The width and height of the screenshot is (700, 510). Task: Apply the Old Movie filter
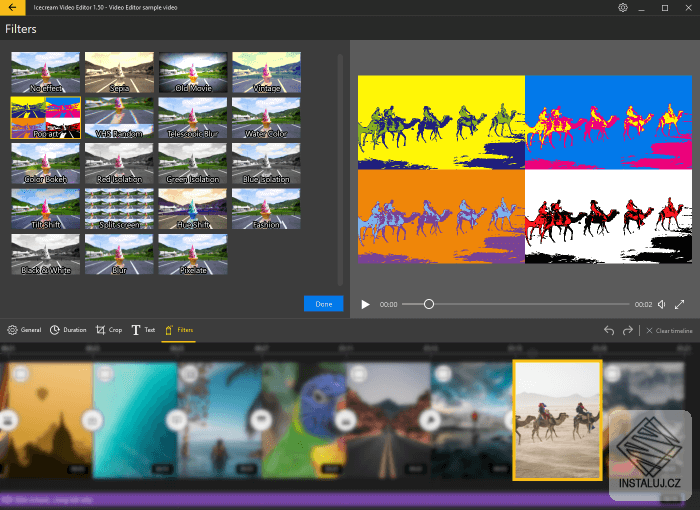click(x=193, y=72)
